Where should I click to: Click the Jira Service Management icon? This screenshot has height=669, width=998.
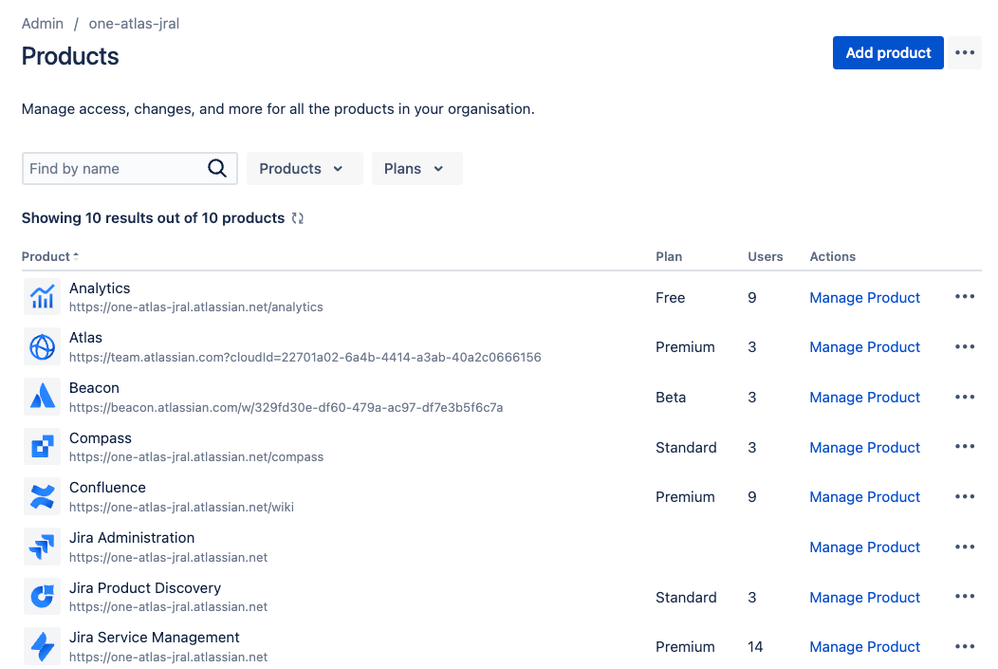[42, 646]
